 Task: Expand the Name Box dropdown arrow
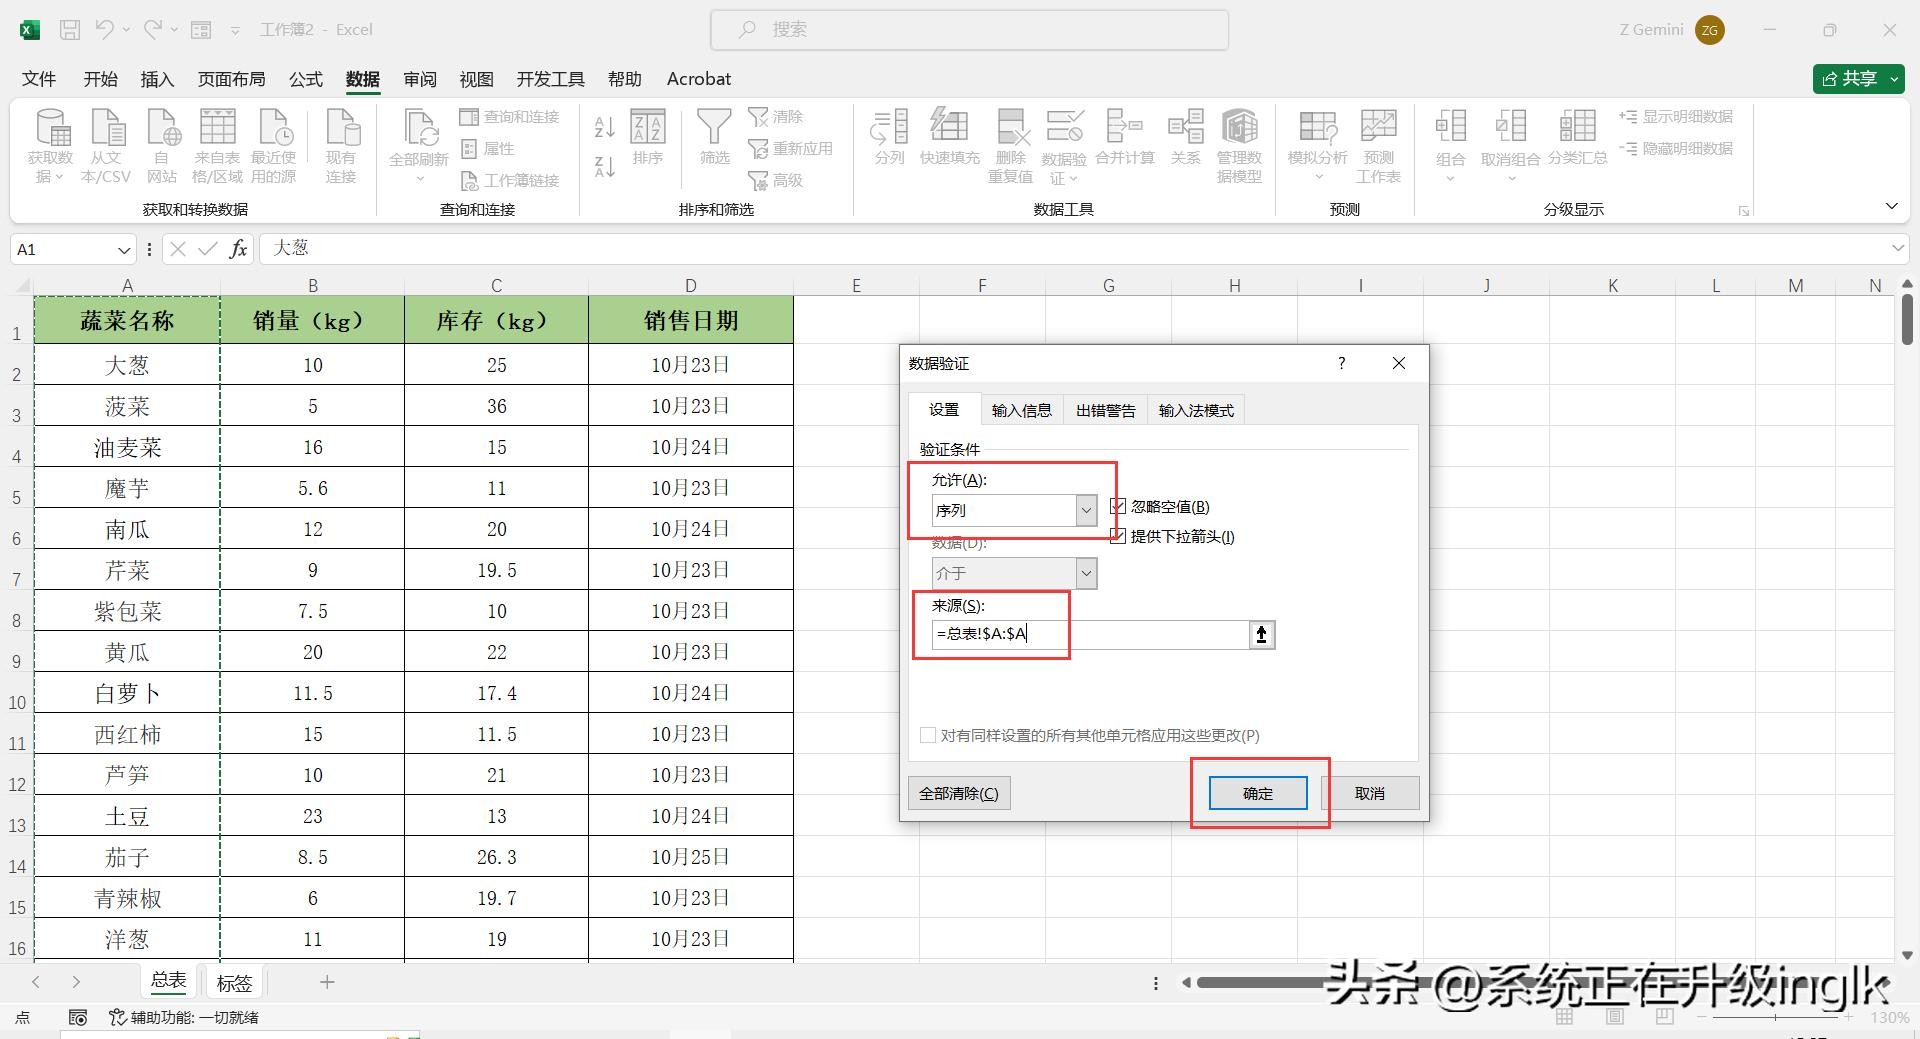(124, 250)
